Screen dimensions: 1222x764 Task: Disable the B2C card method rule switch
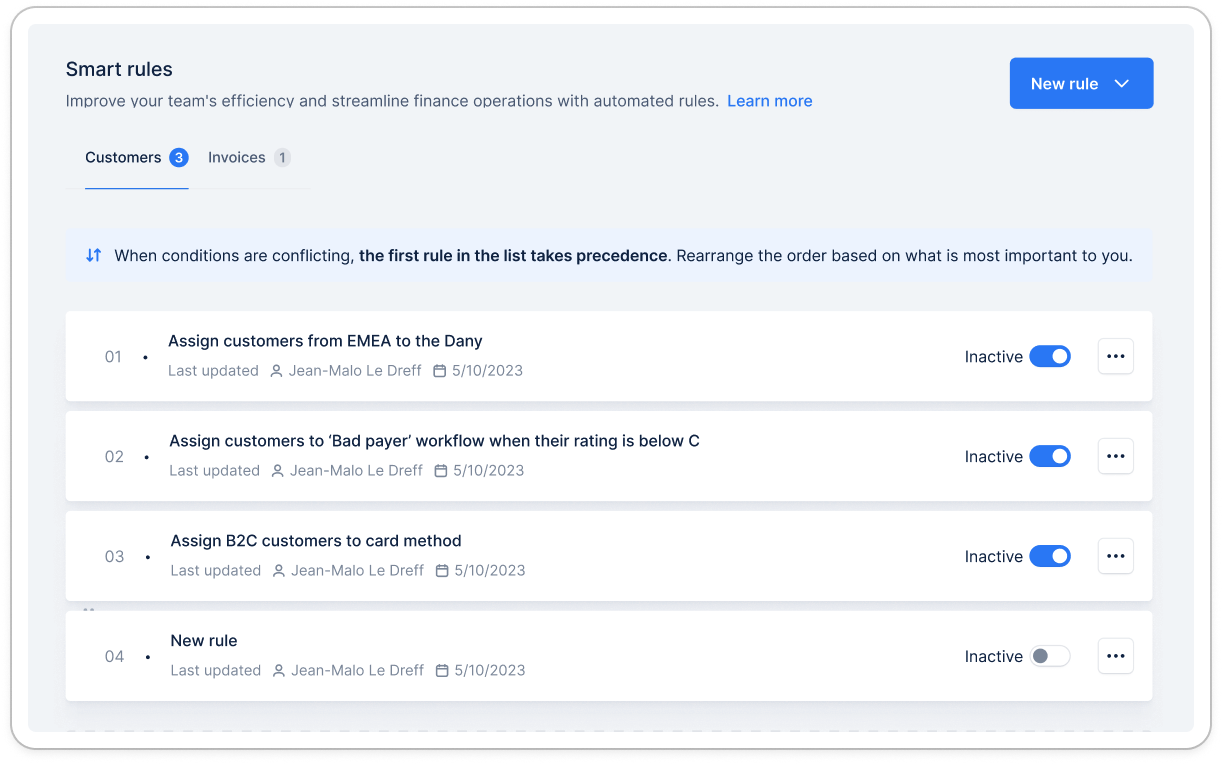pyautogui.click(x=1049, y=556)
